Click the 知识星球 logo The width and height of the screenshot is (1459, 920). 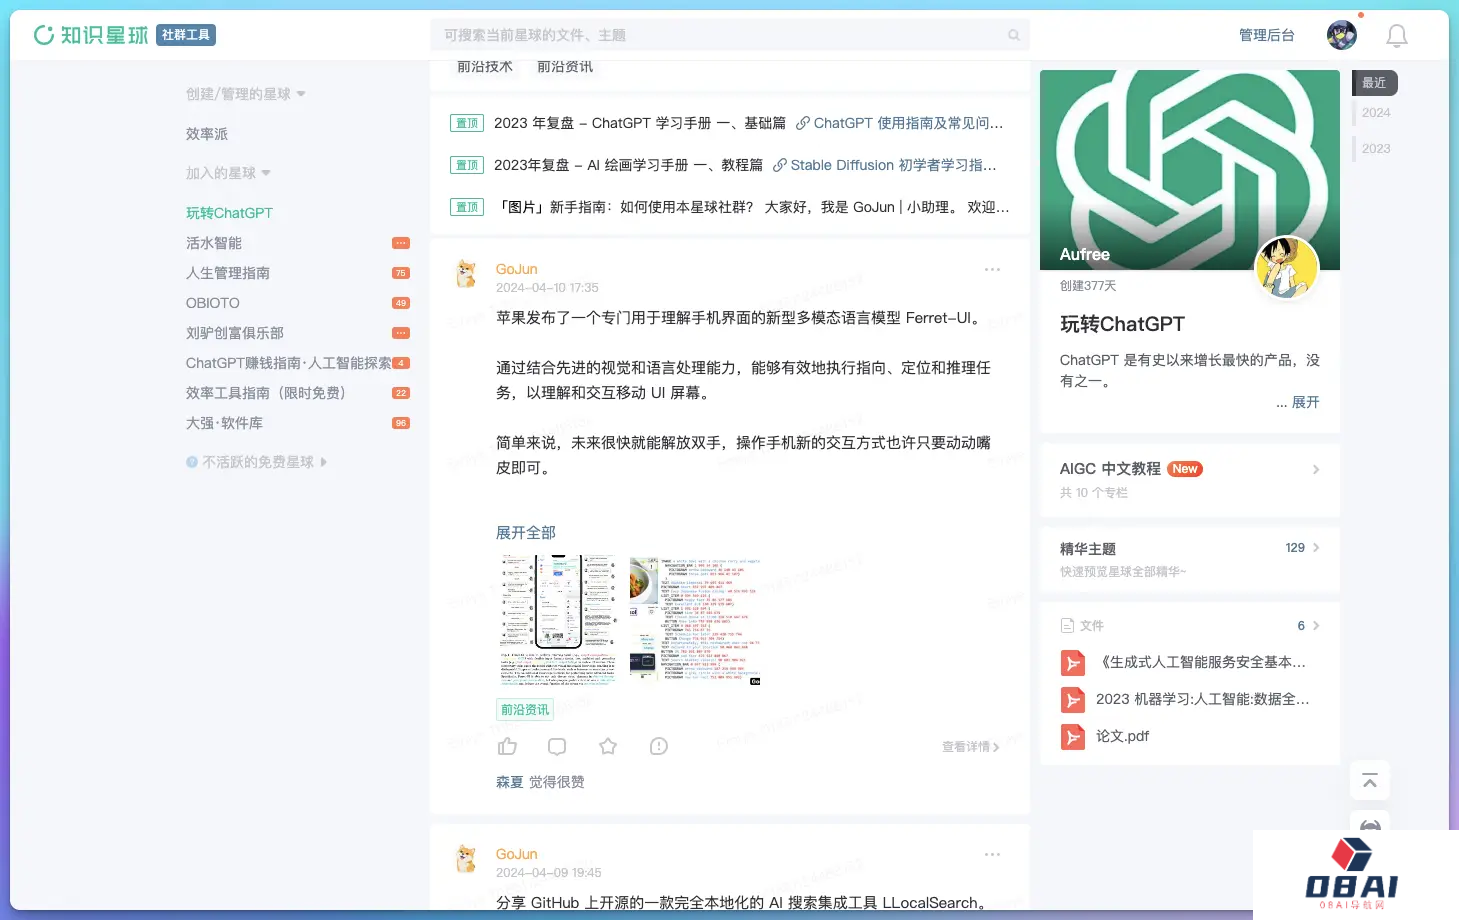[90, 35]
